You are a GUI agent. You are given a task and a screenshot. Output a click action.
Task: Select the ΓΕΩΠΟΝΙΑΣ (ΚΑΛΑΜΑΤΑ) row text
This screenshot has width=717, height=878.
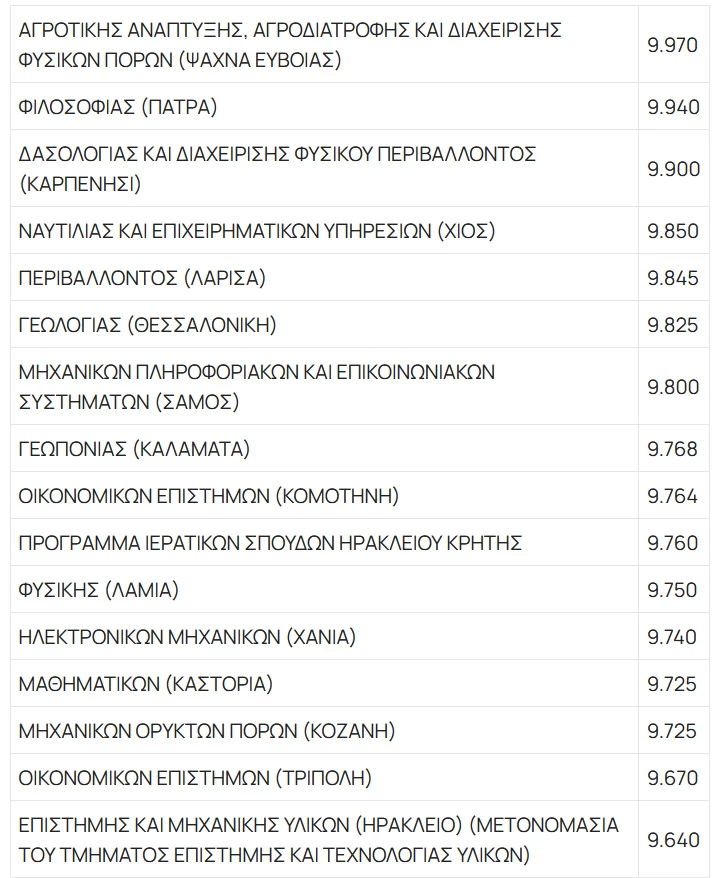pyautogui.click(x=134, y=449)
